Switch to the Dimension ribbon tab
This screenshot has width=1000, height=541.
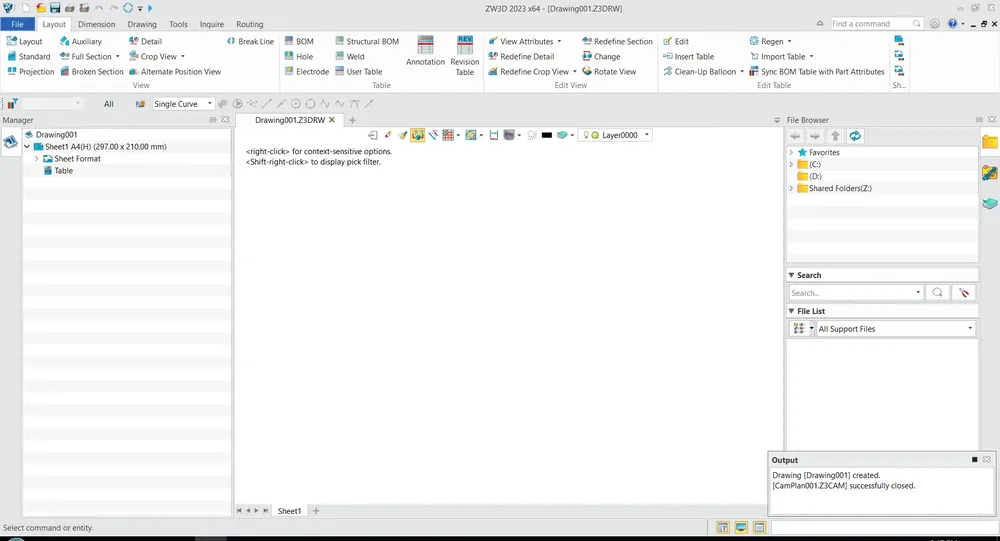tap(97, 24)
